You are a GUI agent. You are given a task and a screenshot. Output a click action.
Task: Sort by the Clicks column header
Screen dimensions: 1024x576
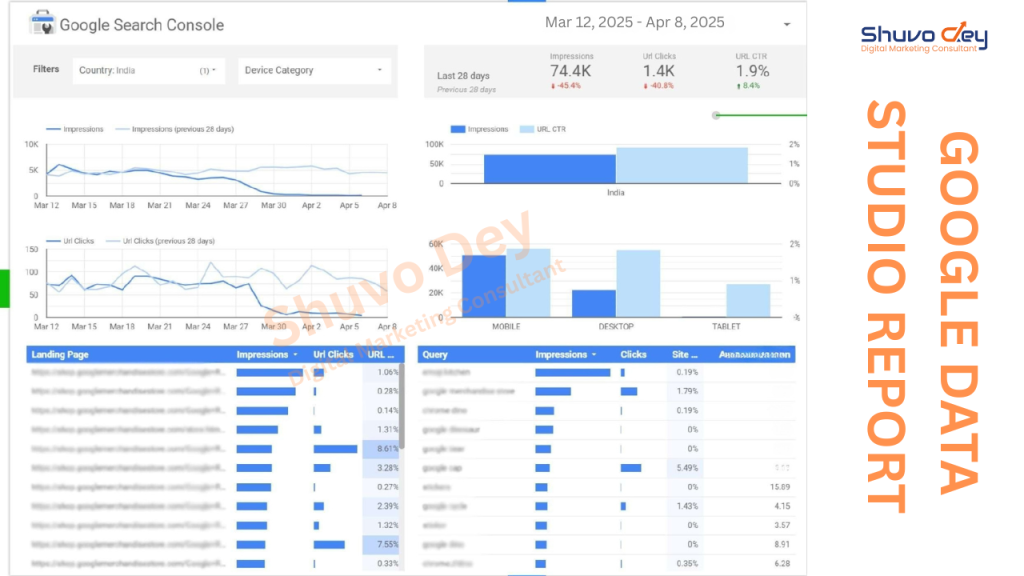click(x=633, y=355)
